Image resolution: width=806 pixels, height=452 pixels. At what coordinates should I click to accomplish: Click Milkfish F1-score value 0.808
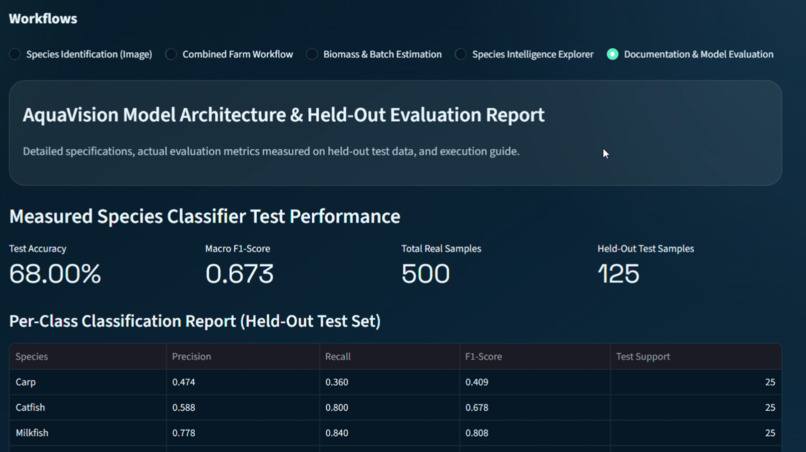point(477,432)
